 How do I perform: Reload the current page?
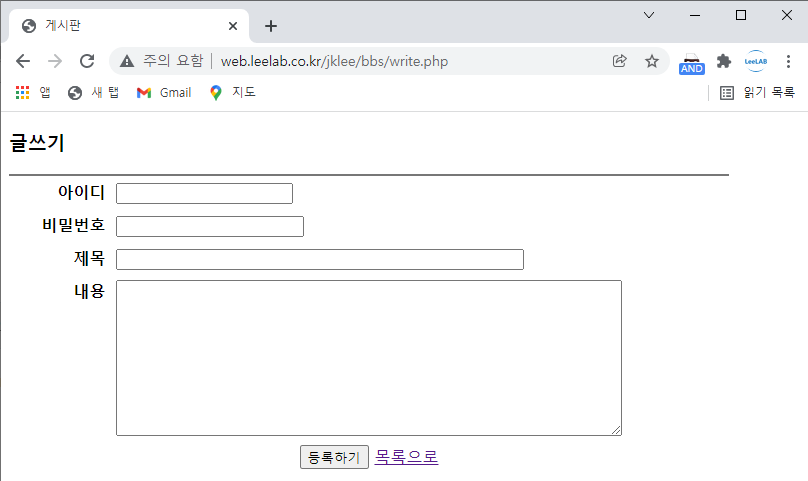(87, 61)
